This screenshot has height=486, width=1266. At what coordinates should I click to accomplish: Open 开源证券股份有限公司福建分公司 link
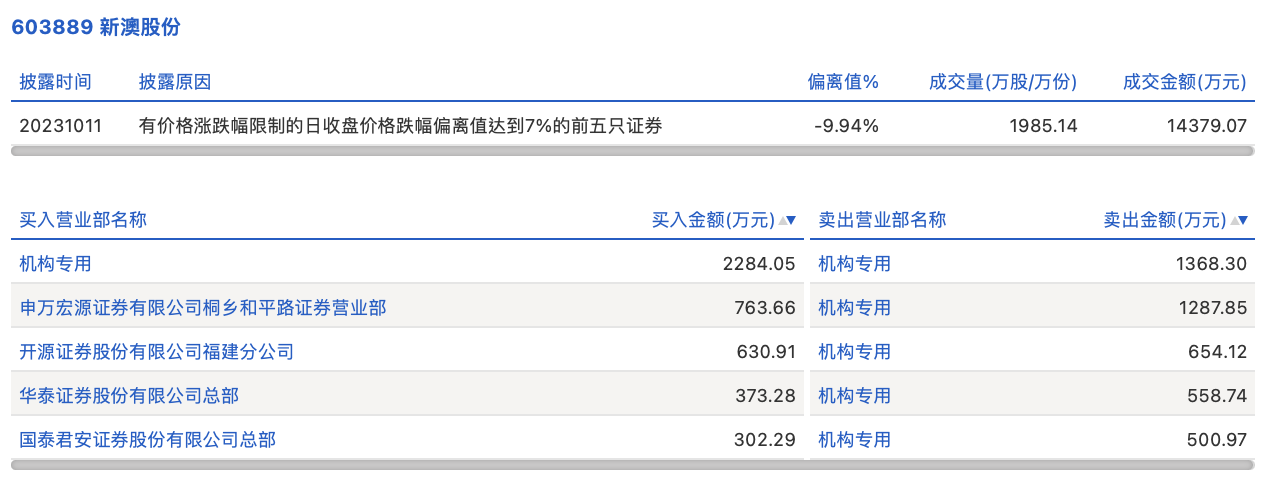point(157,352)
